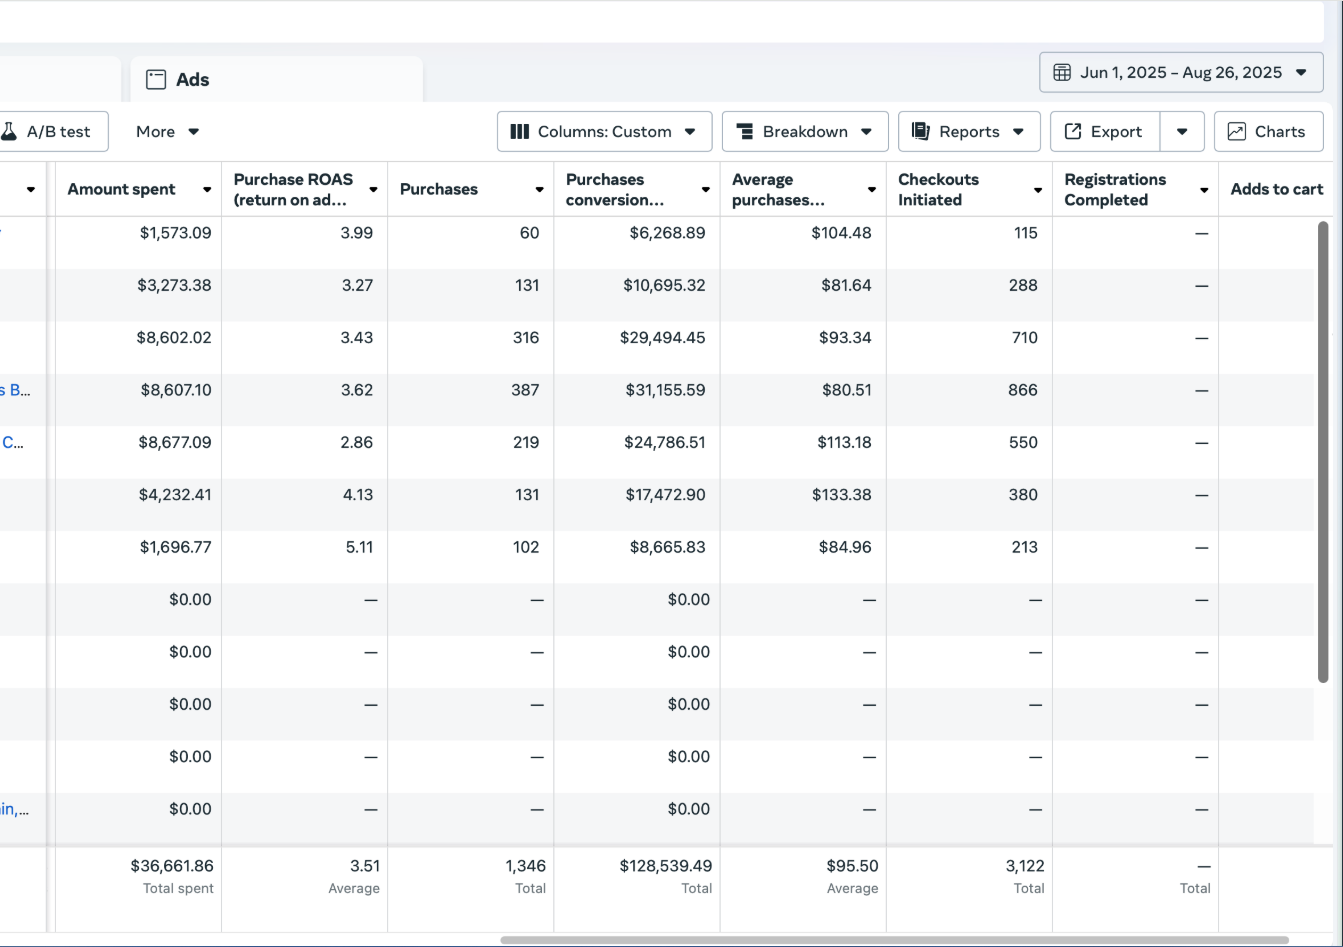1343x947 pixels.
Task: Click the Adds to cart column header
Action: click(x=1276, y=189)
